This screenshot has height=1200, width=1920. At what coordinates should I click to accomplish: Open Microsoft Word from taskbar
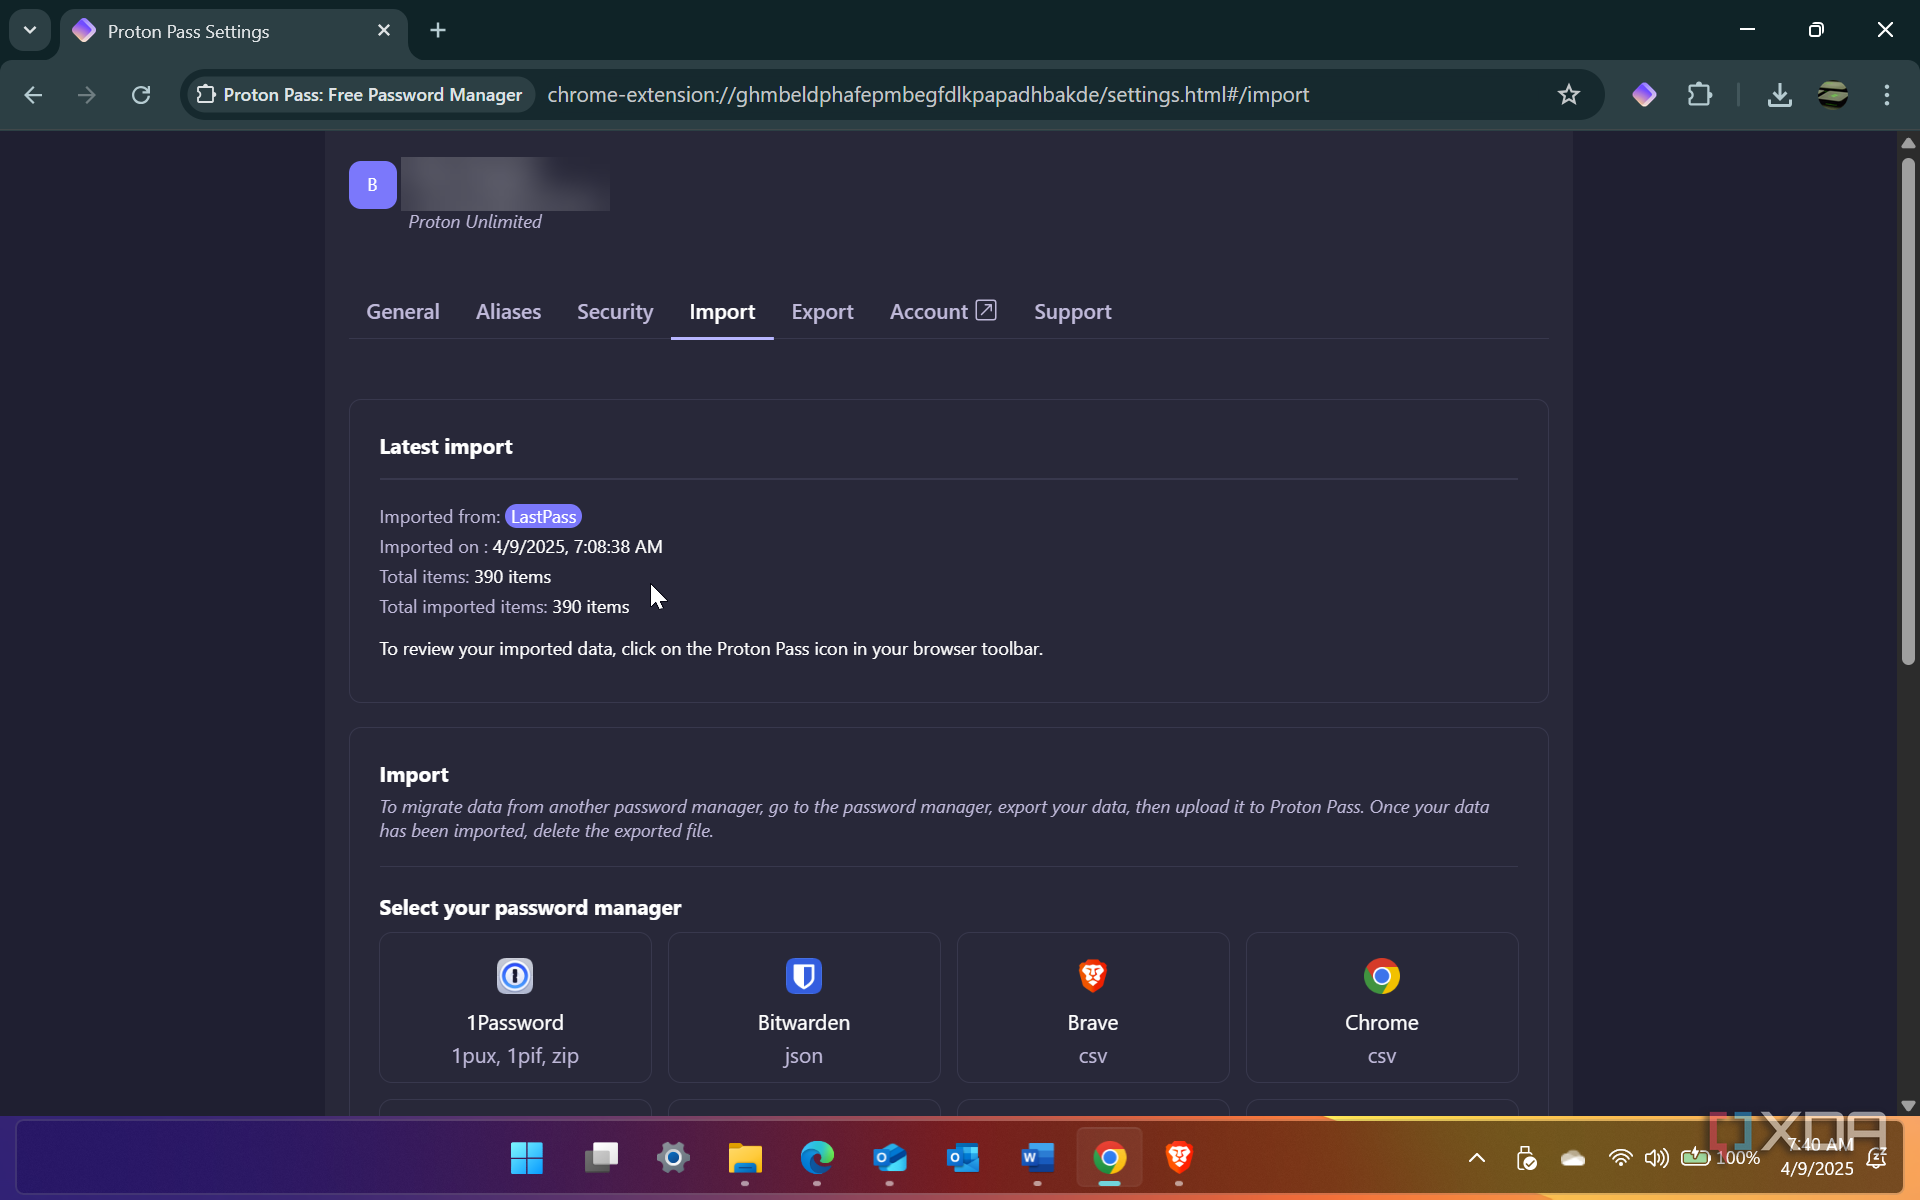click(x=1037, y=1158)
